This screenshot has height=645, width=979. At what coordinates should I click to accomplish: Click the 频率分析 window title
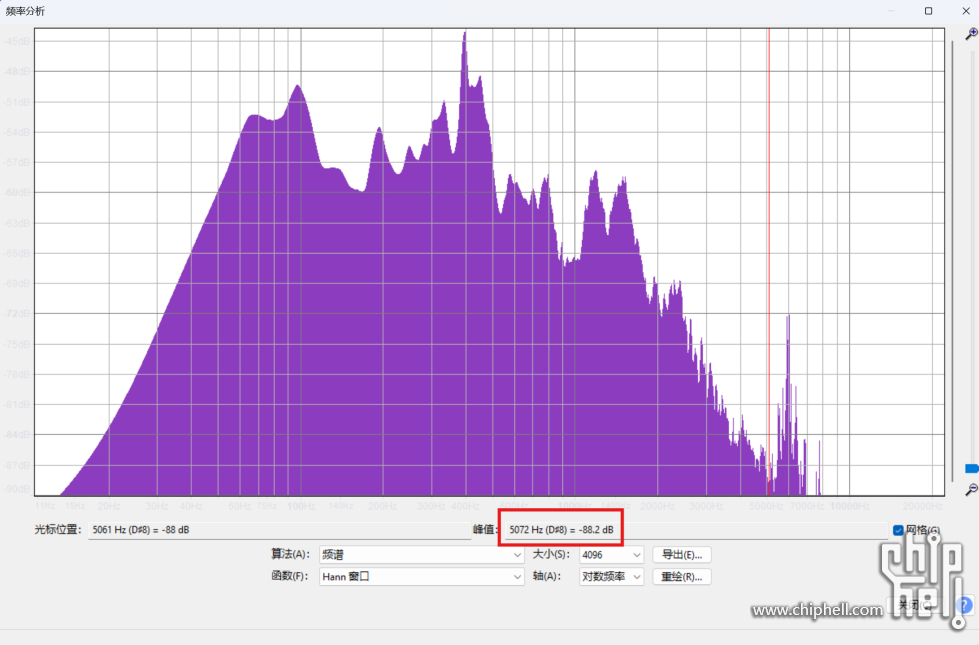pyautogui.click(x=26, y=11)
